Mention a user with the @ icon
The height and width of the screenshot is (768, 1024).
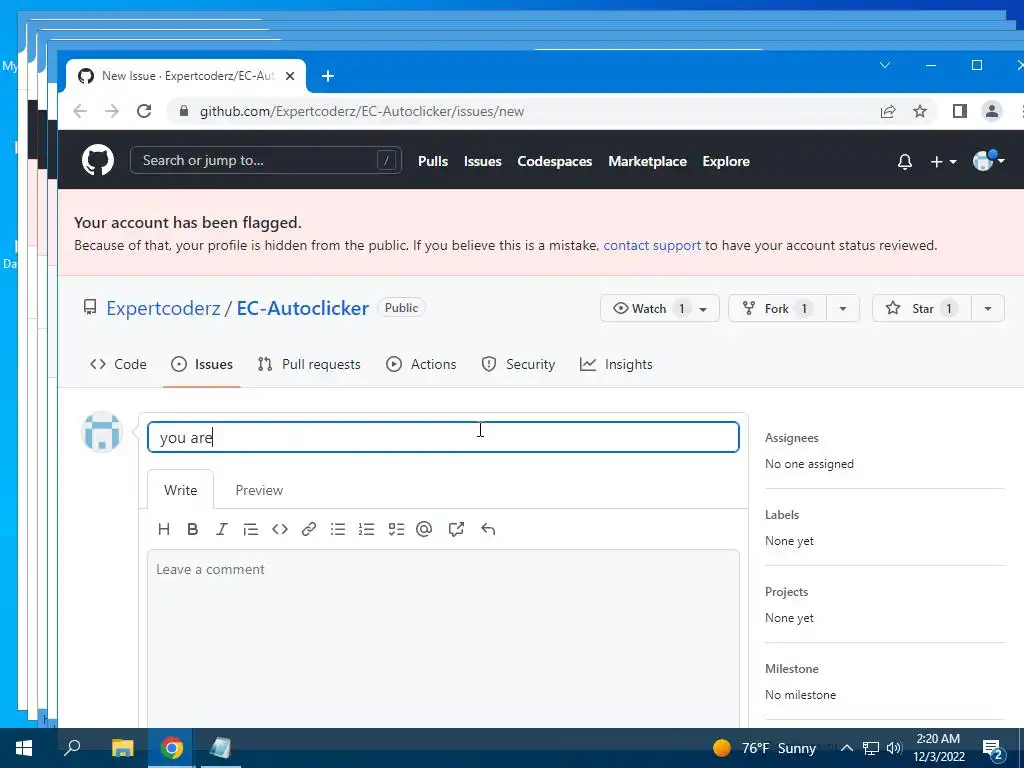tap(424, 529)
